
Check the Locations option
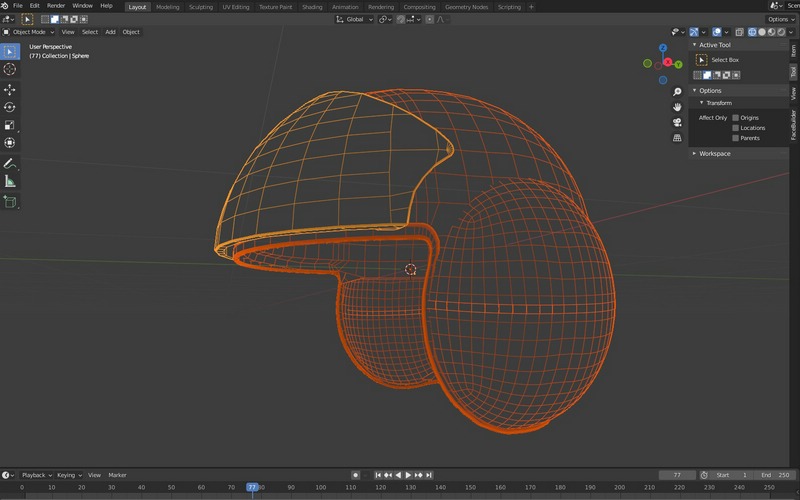(x=736, y=128)
